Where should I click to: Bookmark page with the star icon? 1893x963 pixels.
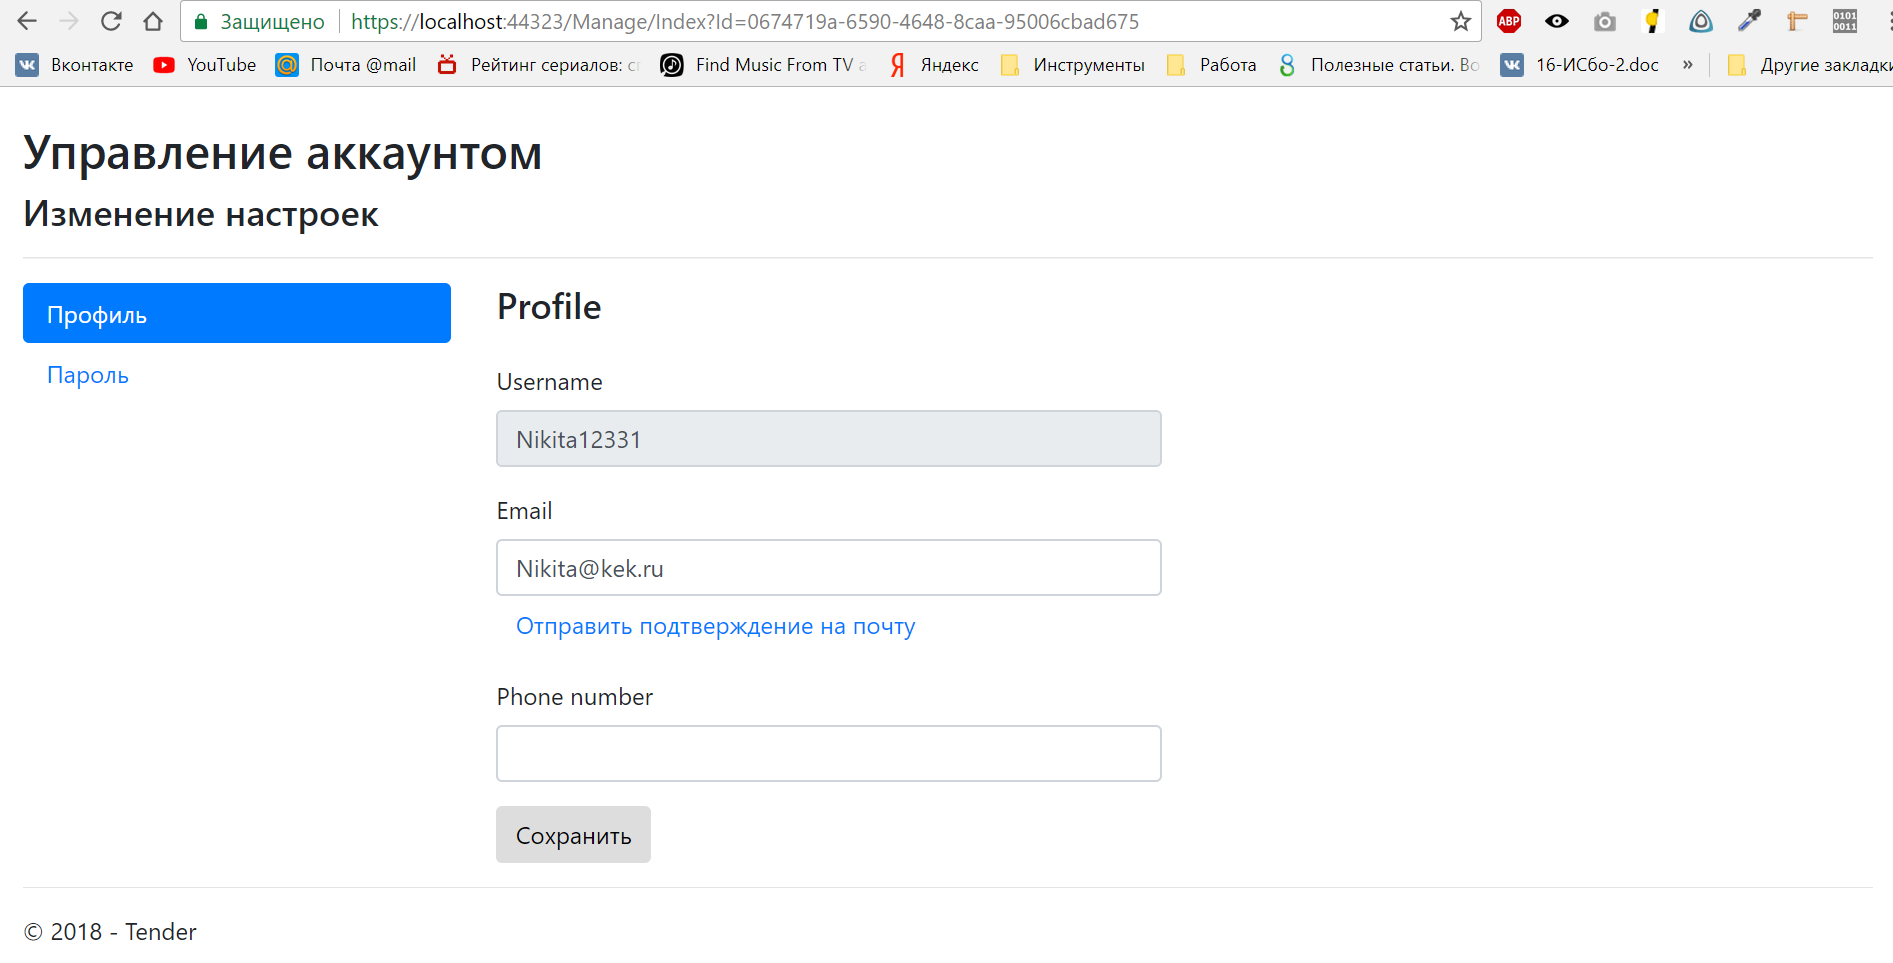click(x=1461, y=21)
